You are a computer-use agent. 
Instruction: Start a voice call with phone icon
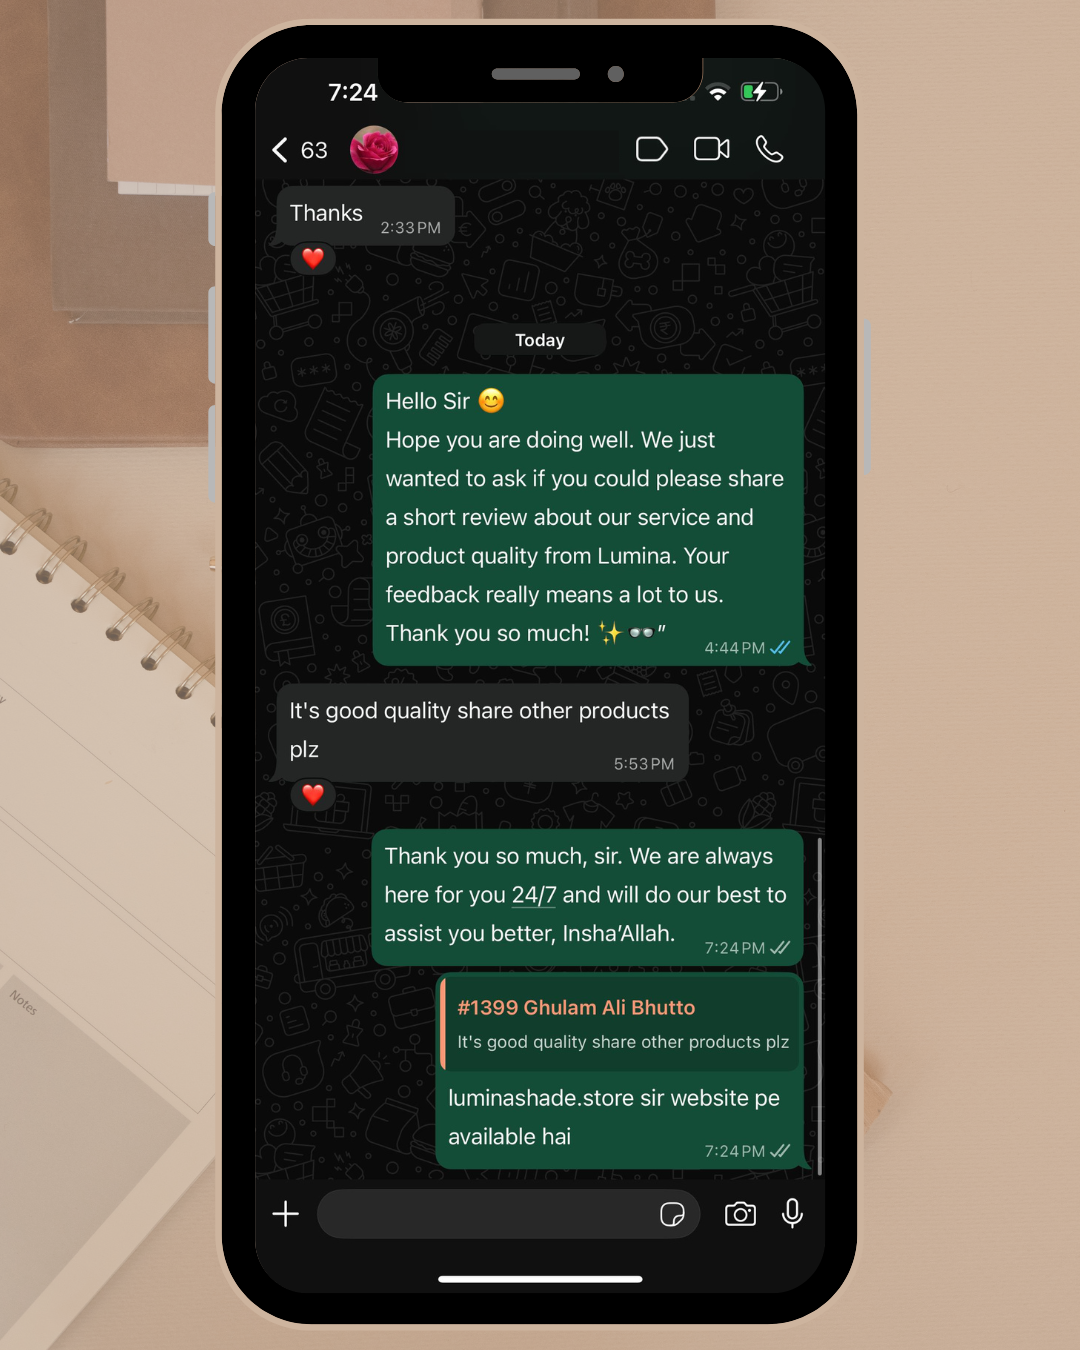click(769, 149)
